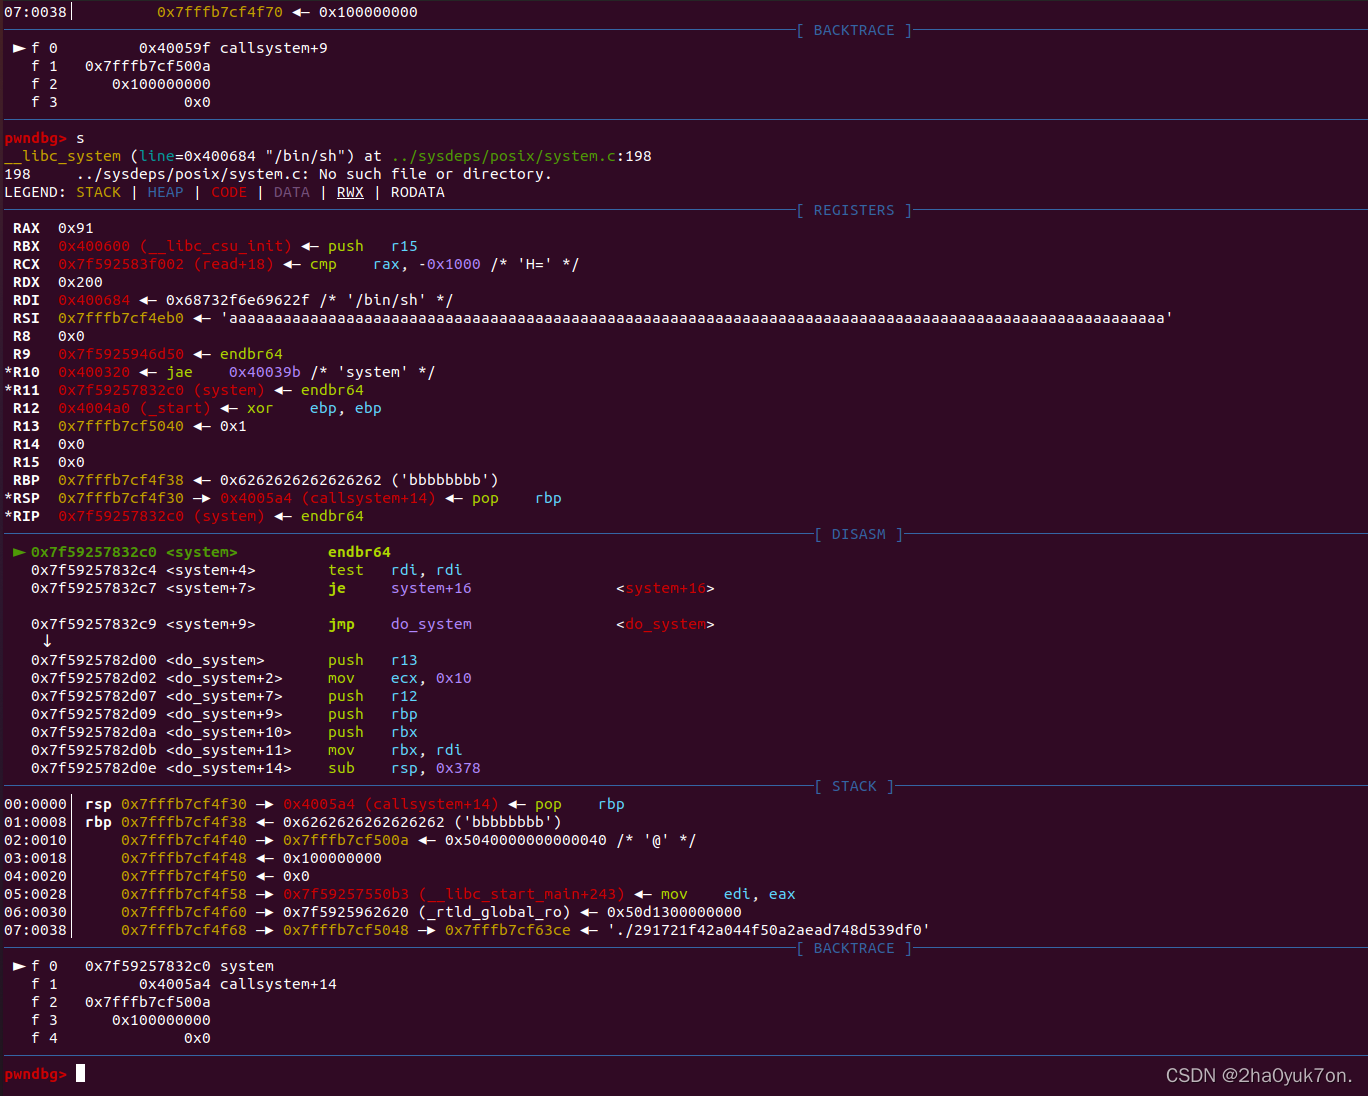Click R12 address 0x4004a0 (_start)
1368x1096 pixels.
click(134, 408)
